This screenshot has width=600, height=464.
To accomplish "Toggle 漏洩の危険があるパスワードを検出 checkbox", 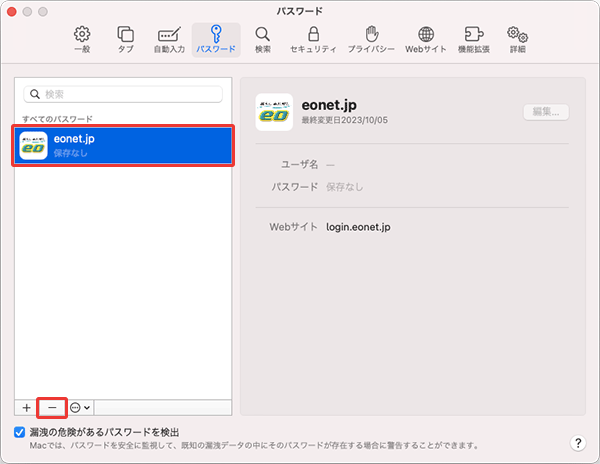I will (21, 432).
